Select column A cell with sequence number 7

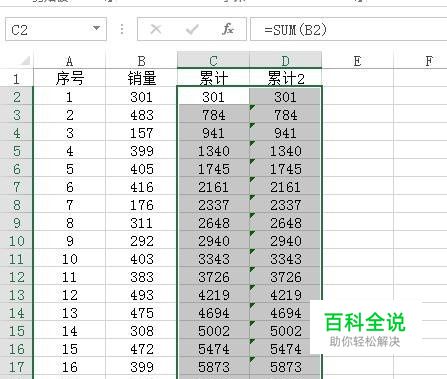69,205
